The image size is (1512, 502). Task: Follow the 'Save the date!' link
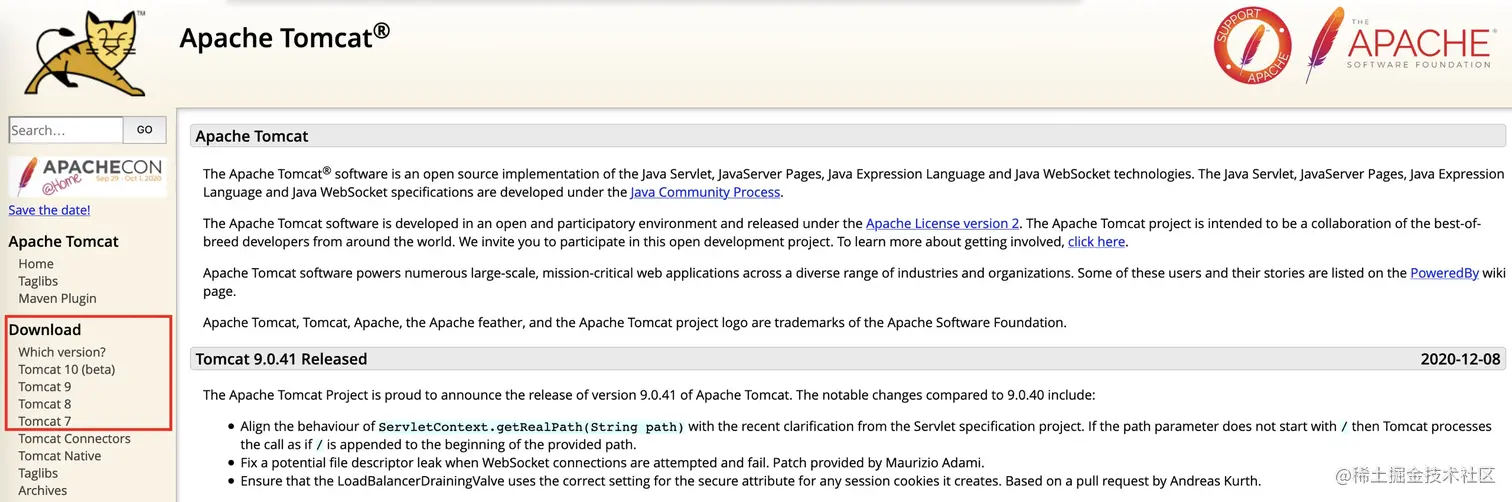(49, 210)
